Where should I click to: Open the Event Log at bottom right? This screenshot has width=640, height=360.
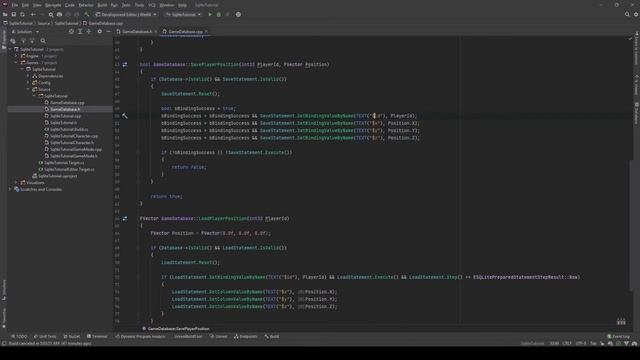click(618, 337)
